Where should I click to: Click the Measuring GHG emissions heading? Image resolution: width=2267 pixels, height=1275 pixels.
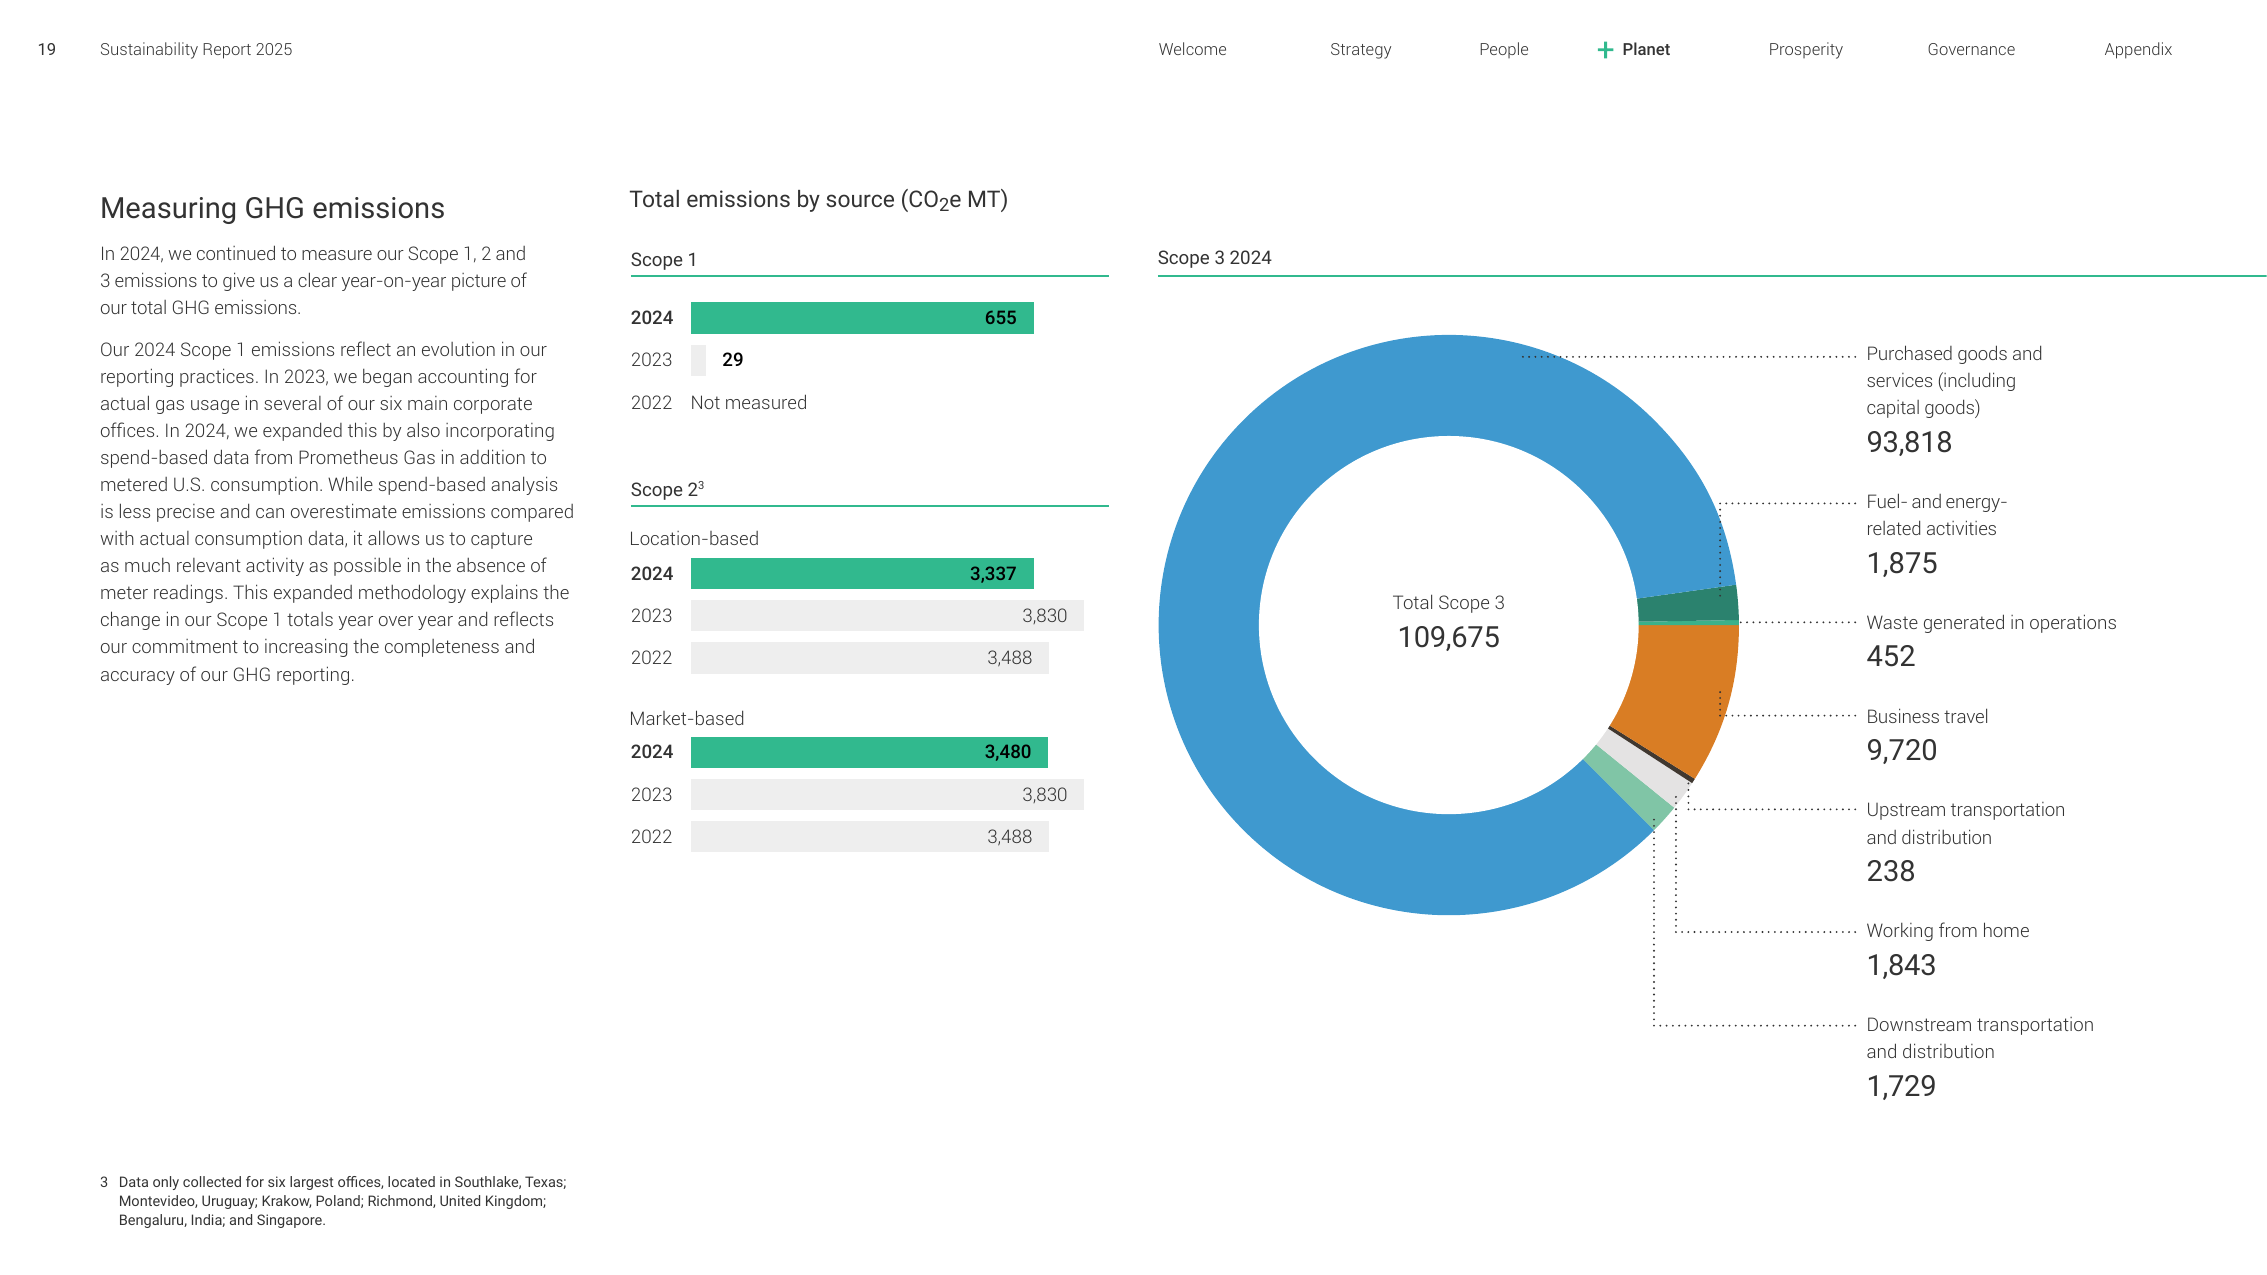point(272,208)
